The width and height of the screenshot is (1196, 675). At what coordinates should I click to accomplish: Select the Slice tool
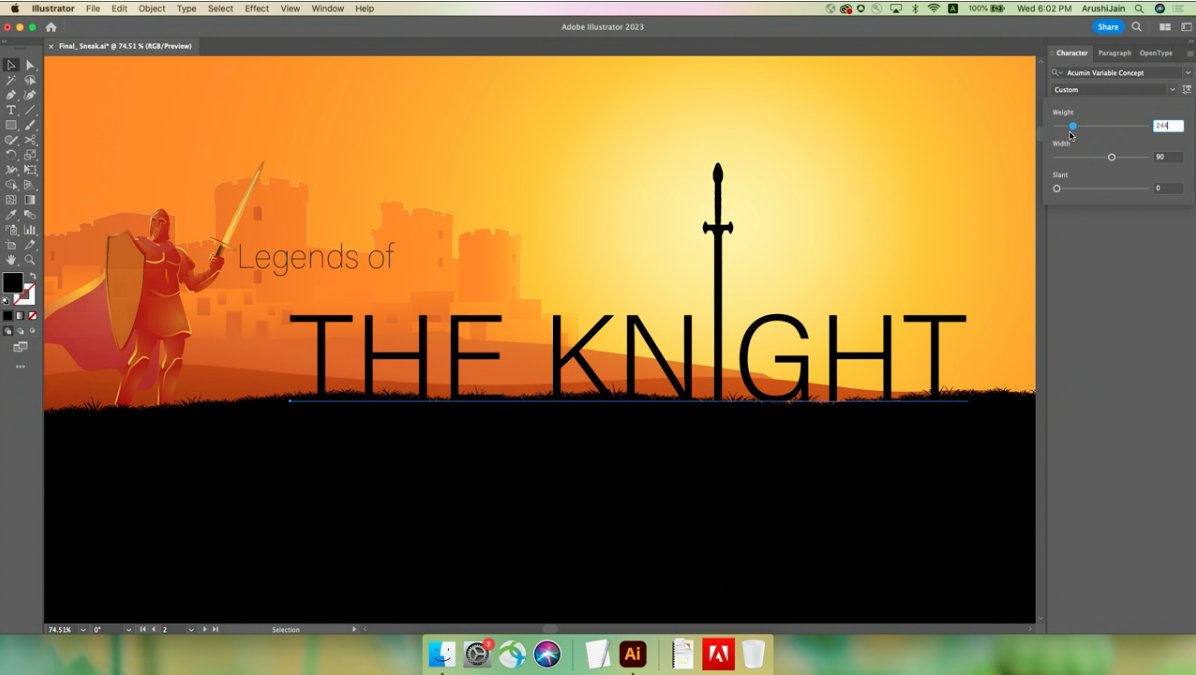[30, 245]
